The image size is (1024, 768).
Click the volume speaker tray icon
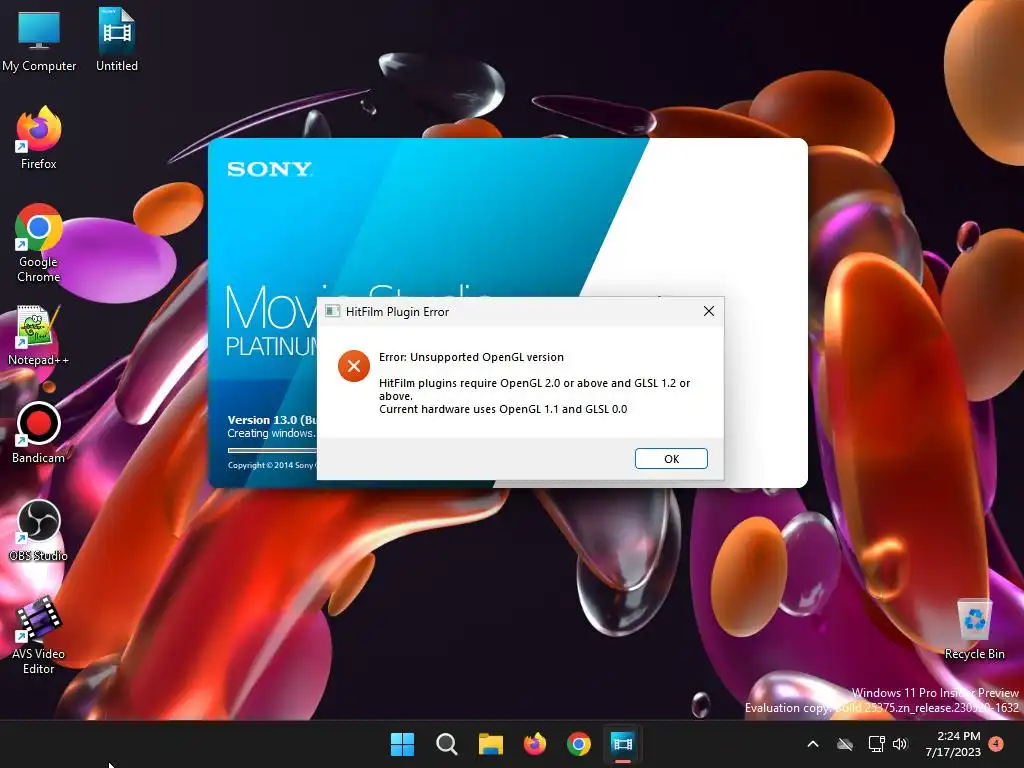[x=901, y=744]
